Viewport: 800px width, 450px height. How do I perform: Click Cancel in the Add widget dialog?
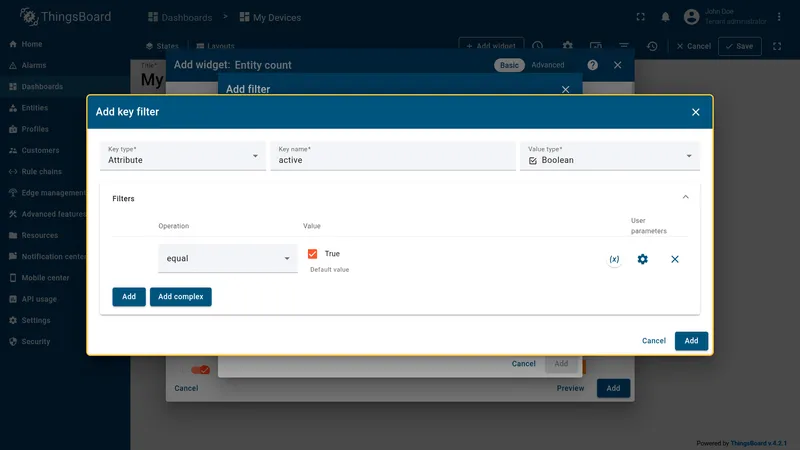click(x=186, y=388)
